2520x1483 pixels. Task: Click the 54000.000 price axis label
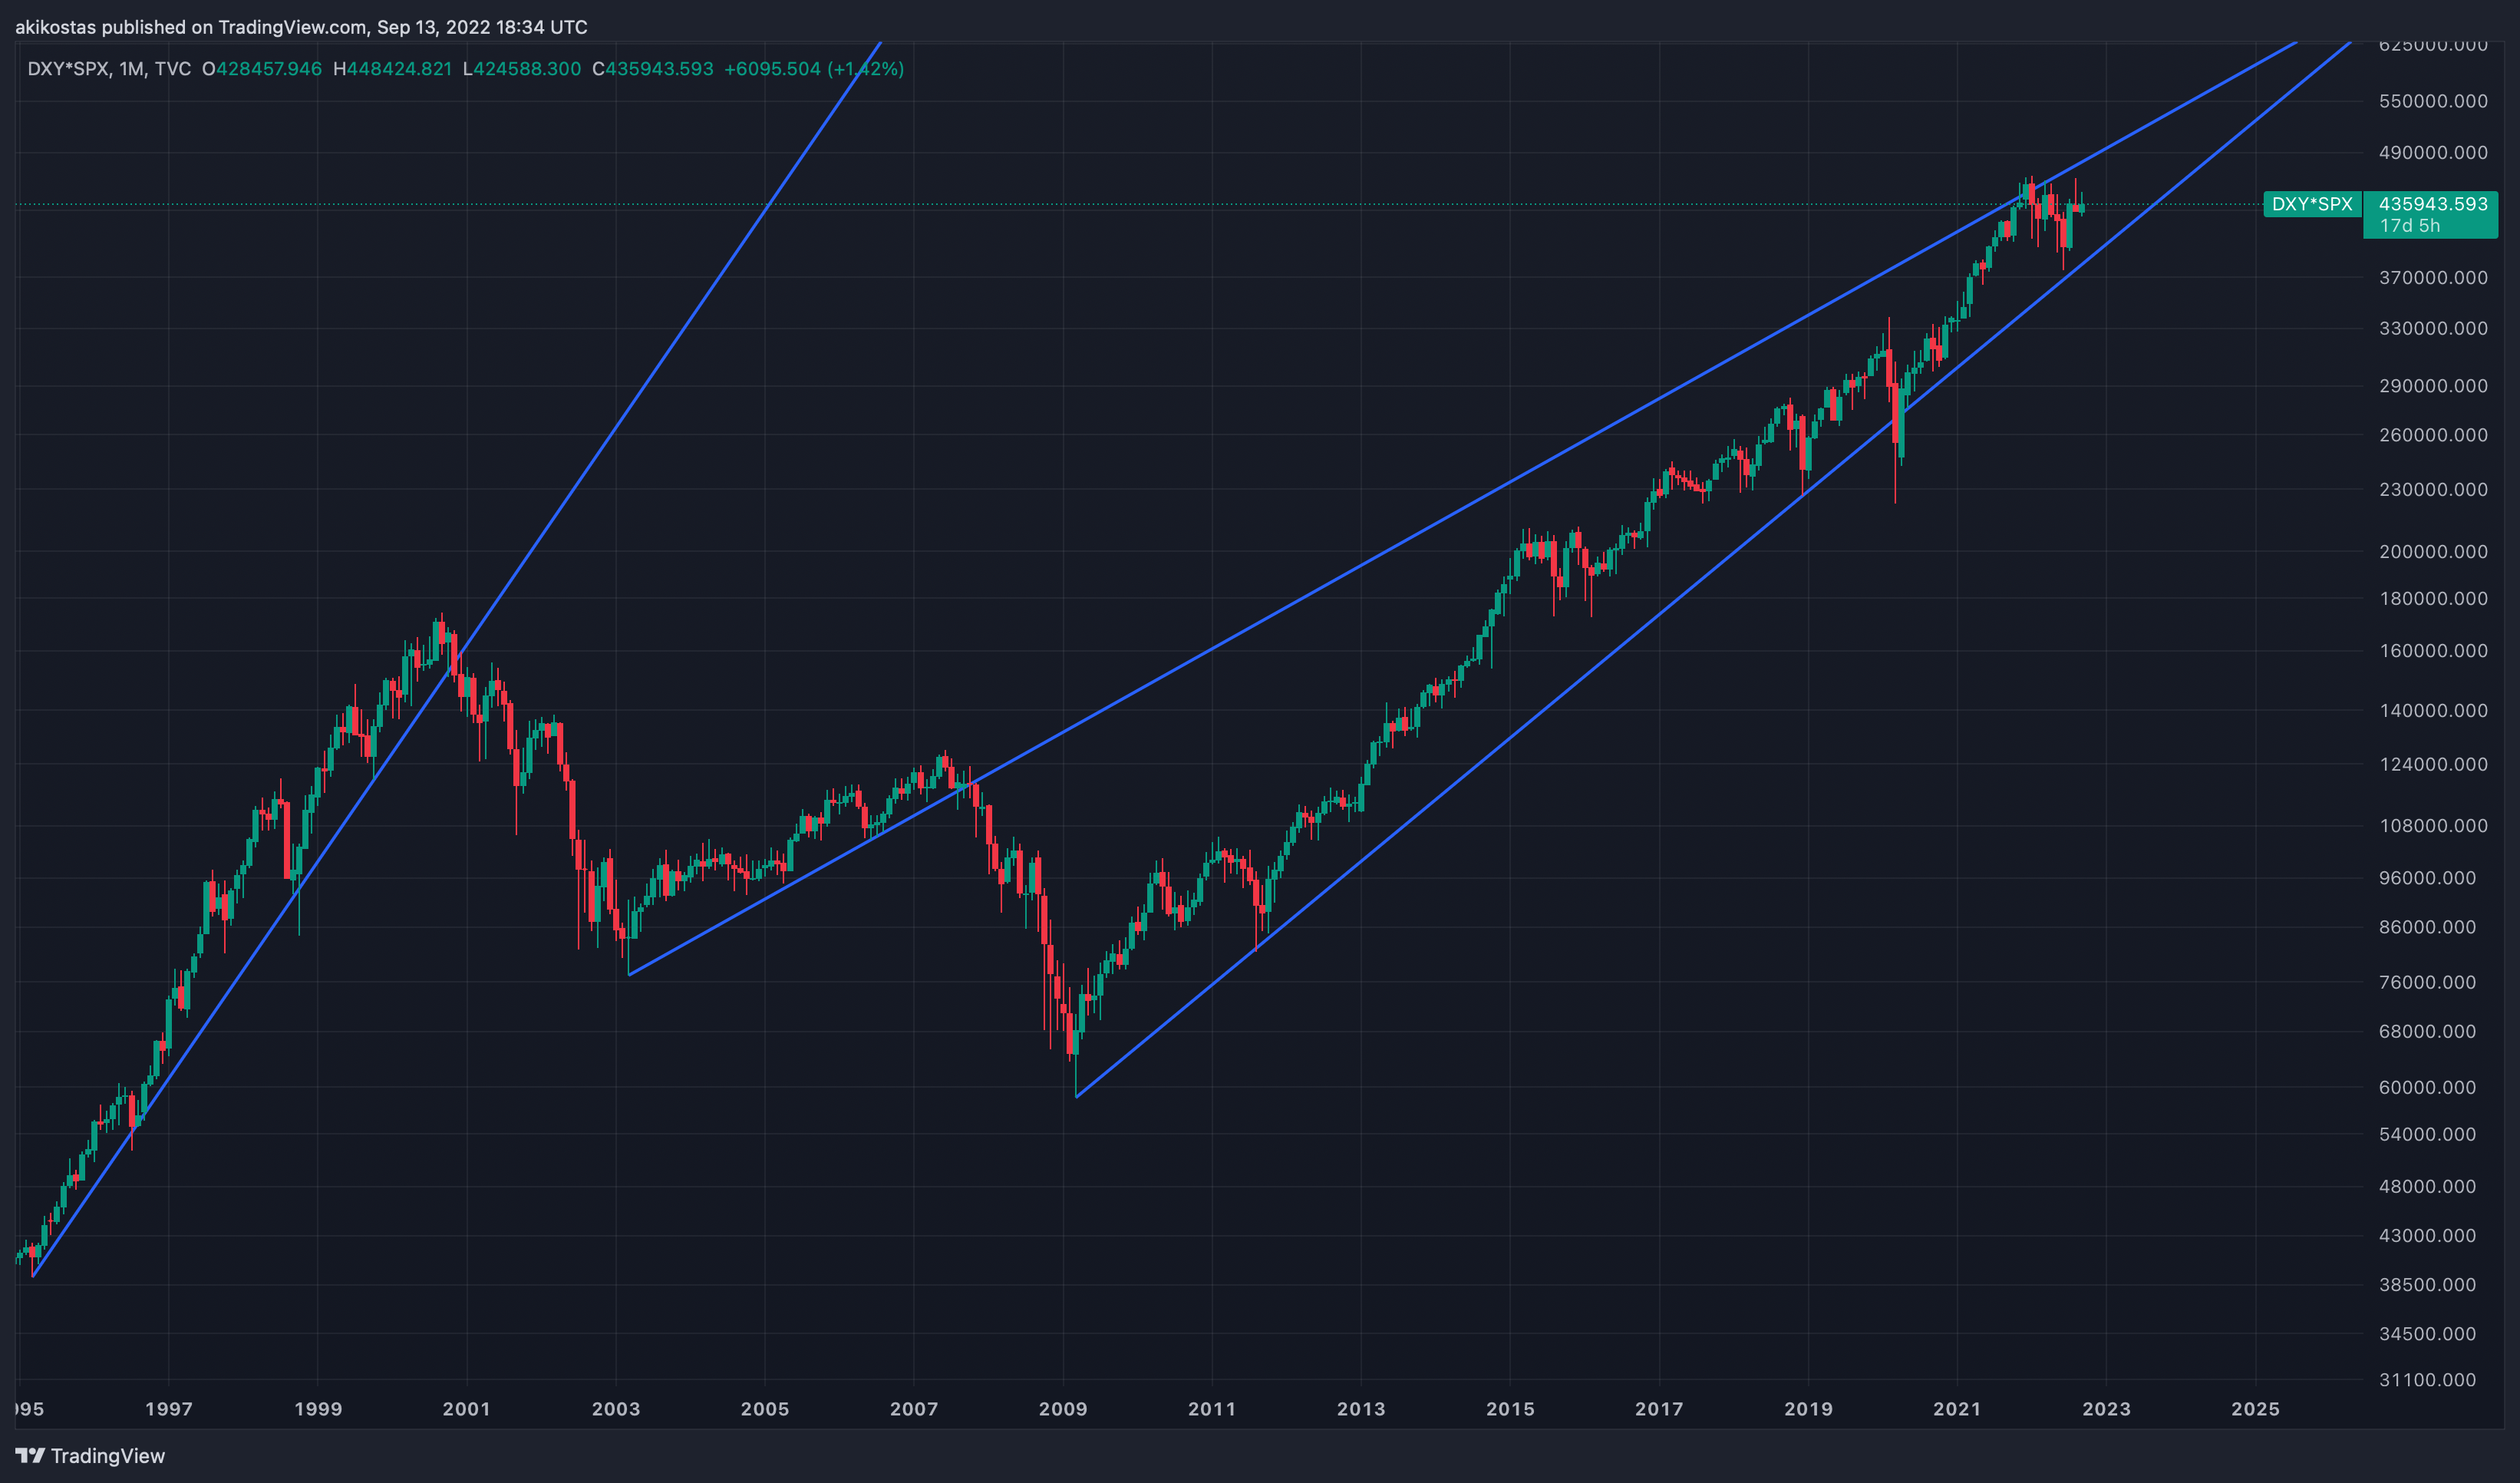2427,1134
